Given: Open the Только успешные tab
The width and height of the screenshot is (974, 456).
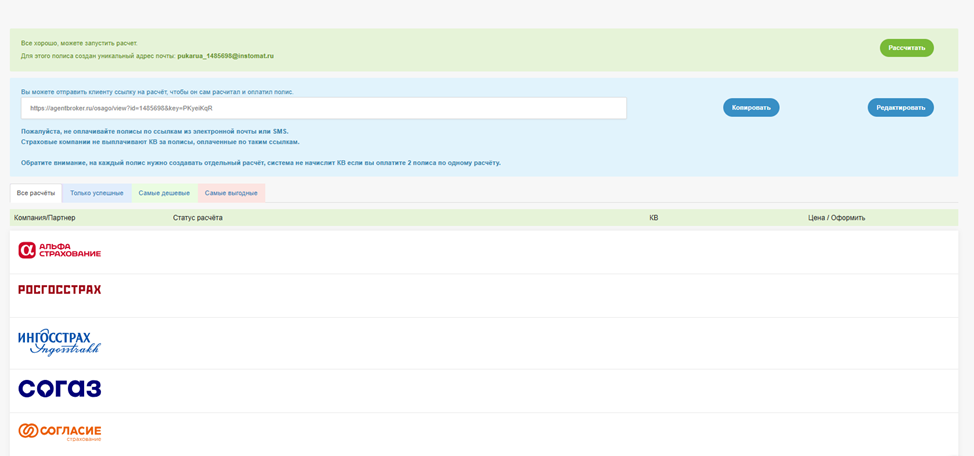Looking at the screenshot, I should (x=97, y=193).
